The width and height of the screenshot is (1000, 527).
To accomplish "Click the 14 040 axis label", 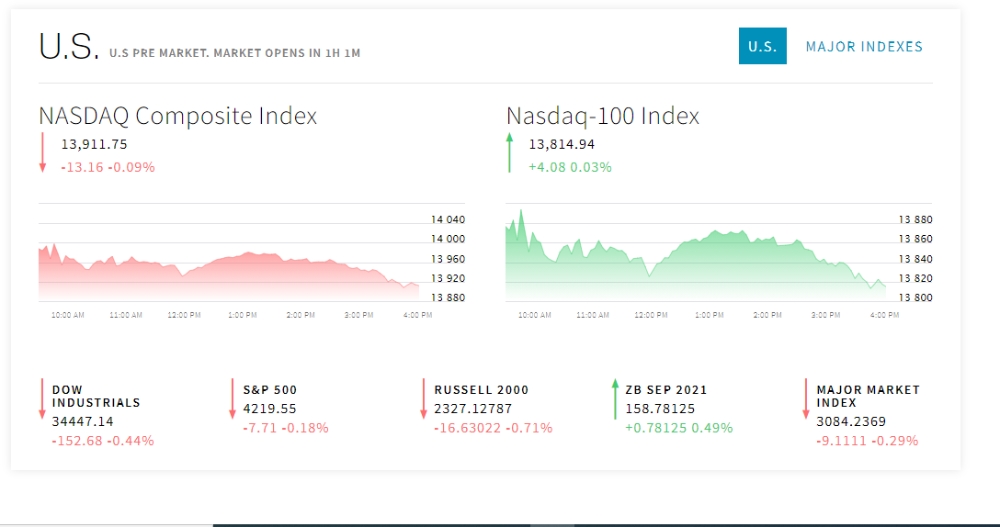I will coord(448,219).
